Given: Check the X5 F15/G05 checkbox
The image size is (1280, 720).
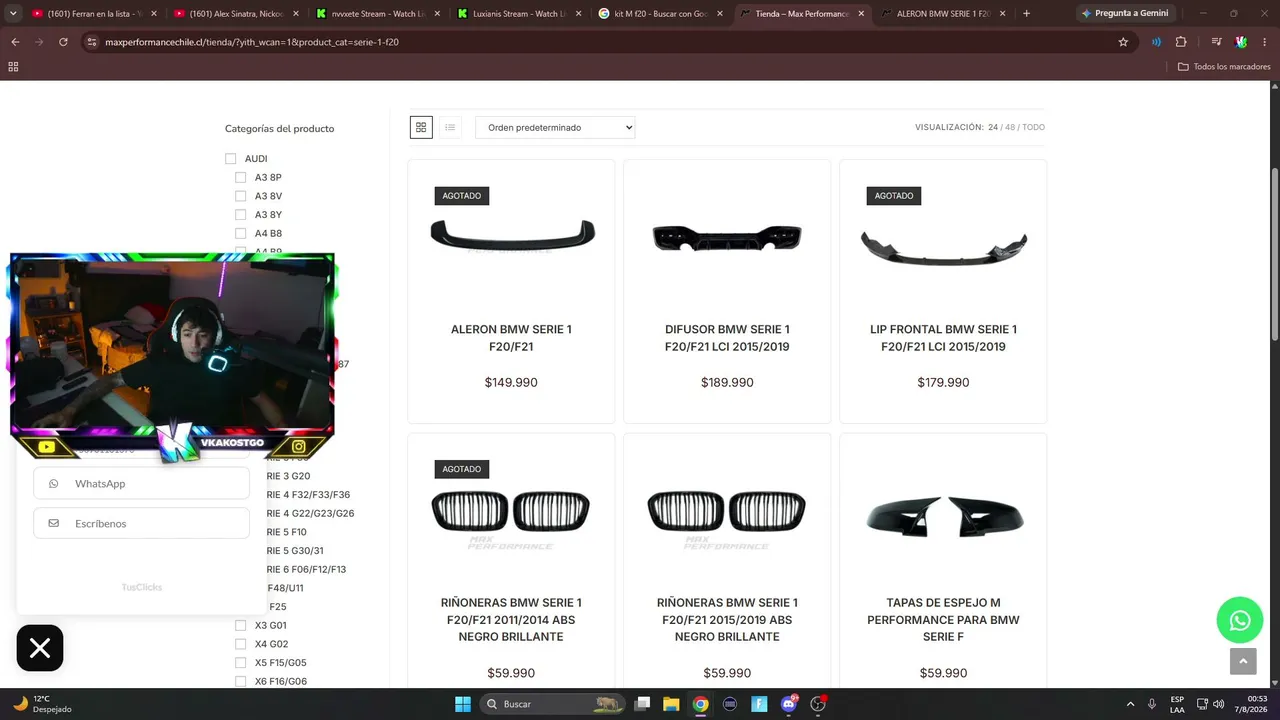Looking at the screenshot, I should (x=241, y=662).
